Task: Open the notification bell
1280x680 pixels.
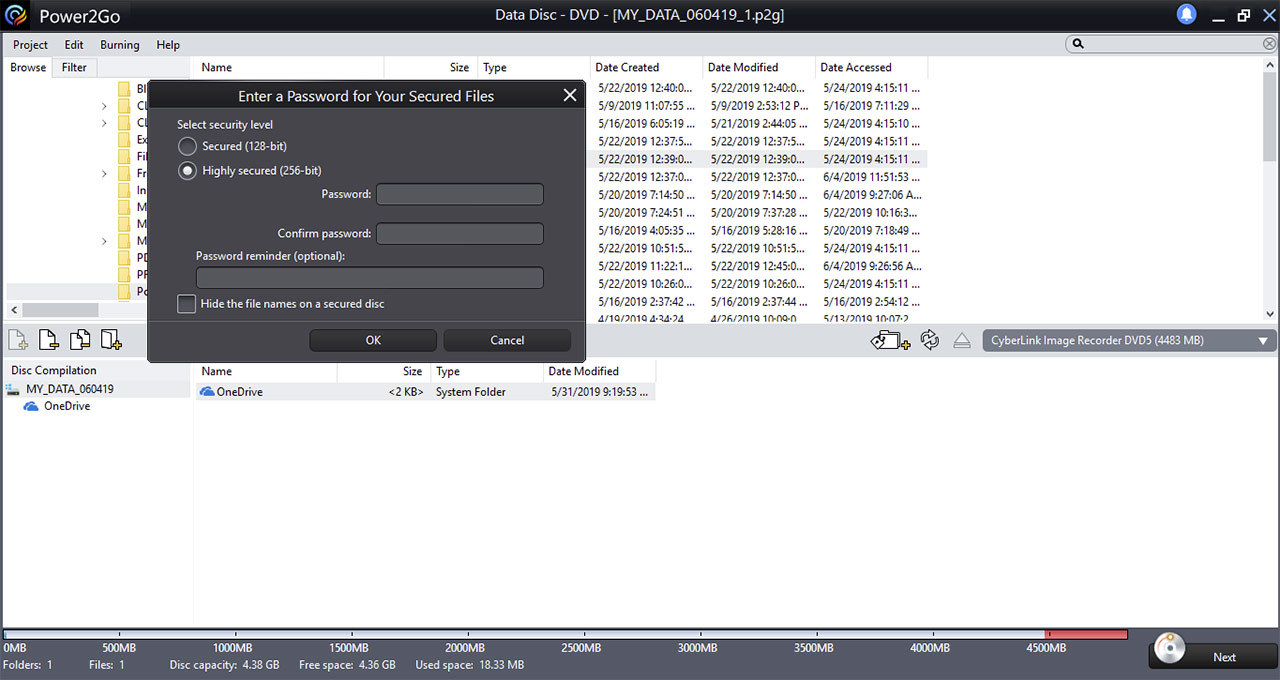Action: point(1186,14)
